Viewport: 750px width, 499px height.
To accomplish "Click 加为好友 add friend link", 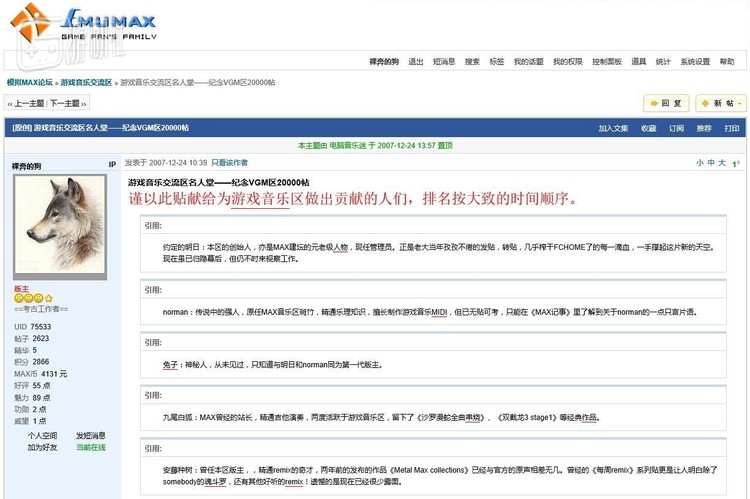I will click(42, 447).
